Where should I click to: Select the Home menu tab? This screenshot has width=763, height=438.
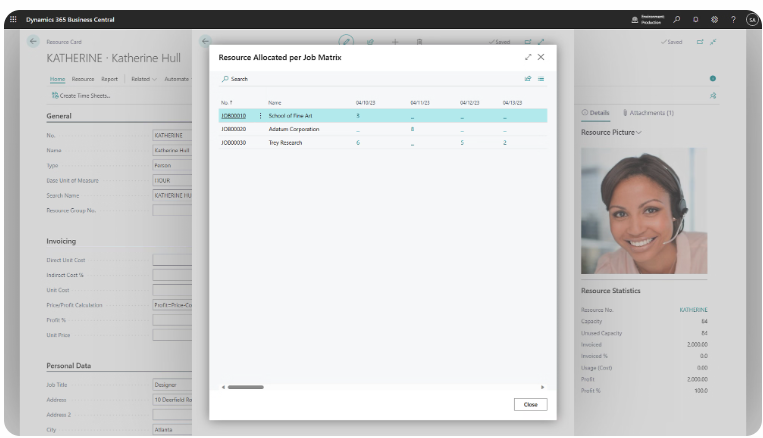click(x=57, y=79)
